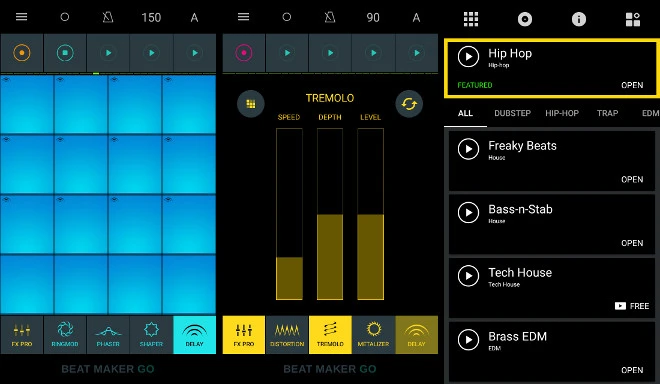660x384 pixels.
Task: Switch bank A on tremolo screen
Action: coord(416,18)
